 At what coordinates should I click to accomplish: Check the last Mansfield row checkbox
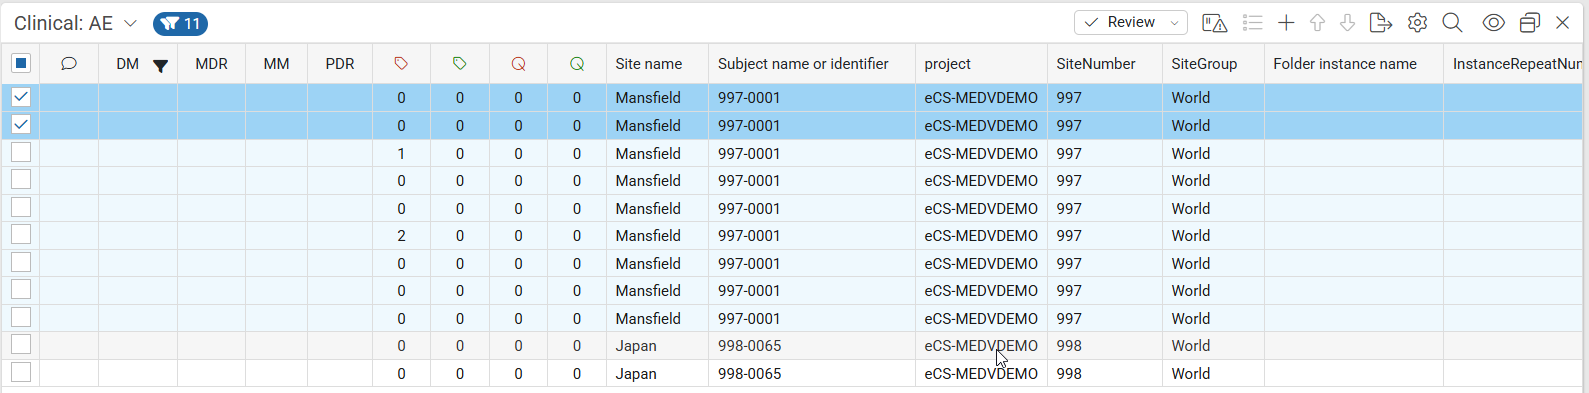(x=21, y=317)
